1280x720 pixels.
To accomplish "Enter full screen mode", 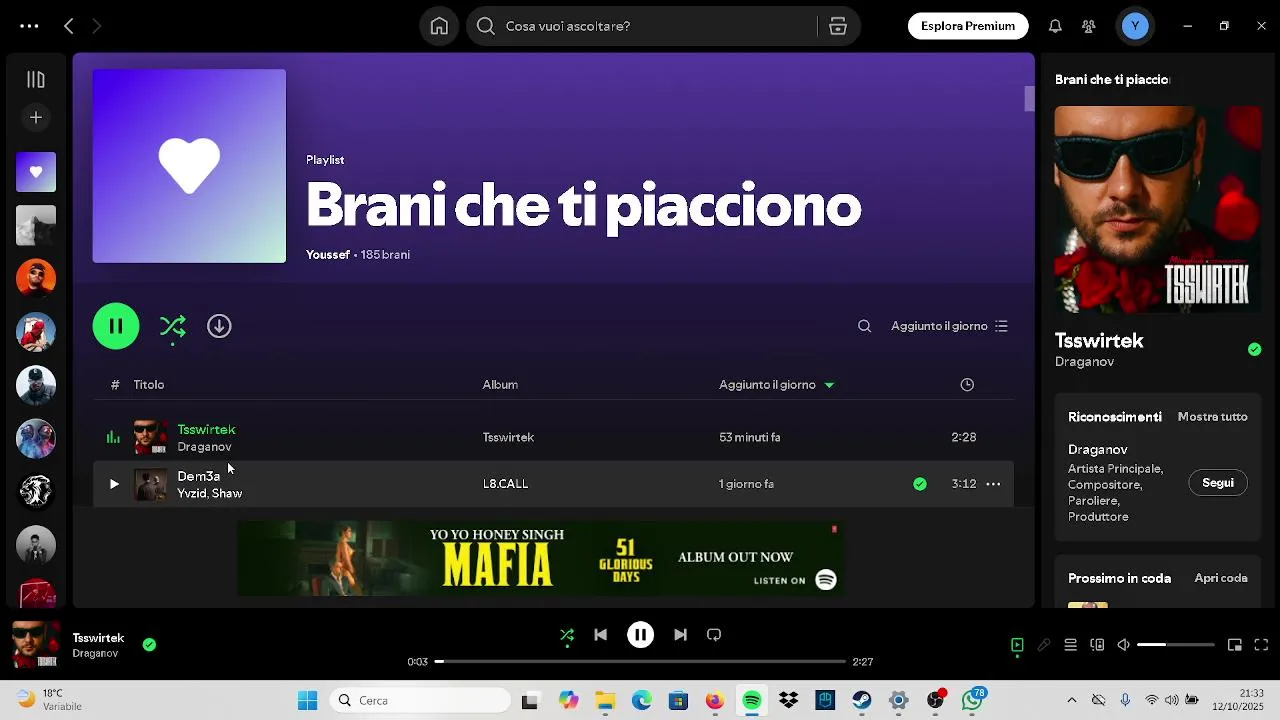I will pos(1261,645).
